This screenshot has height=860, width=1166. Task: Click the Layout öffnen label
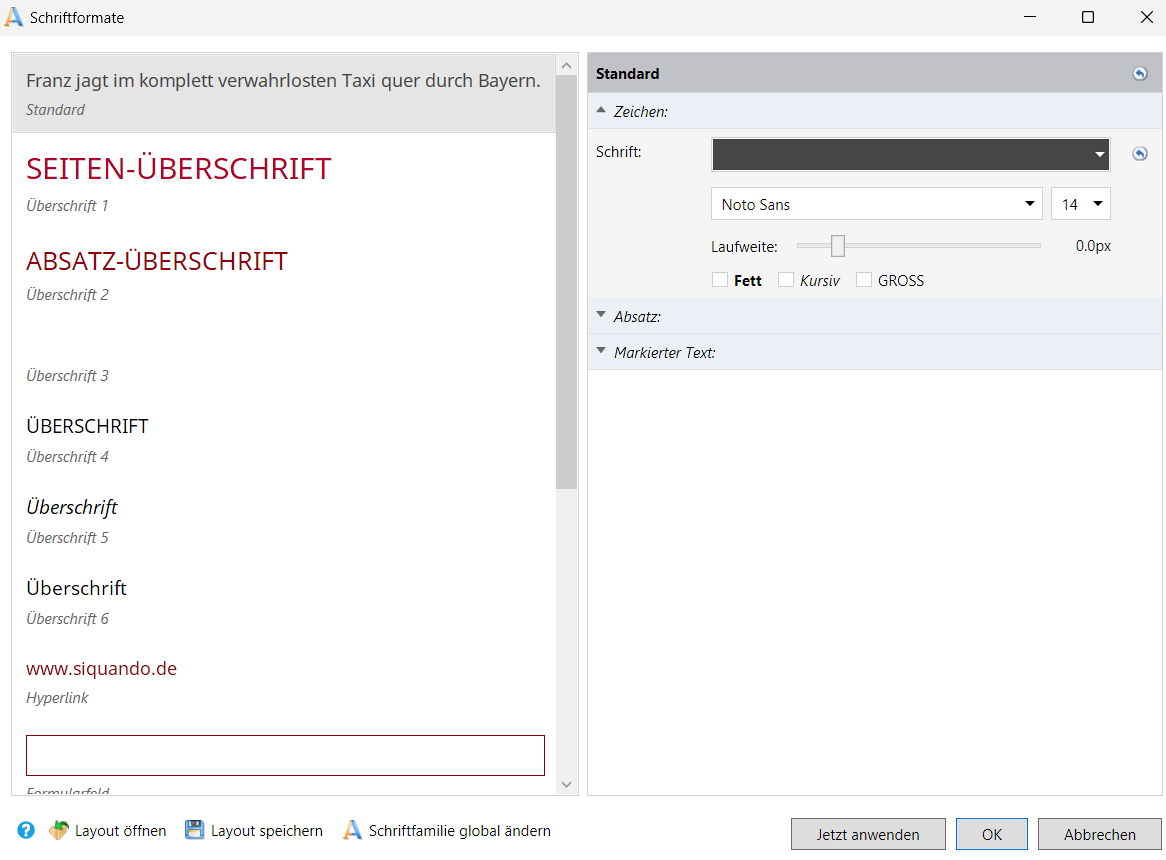(120, 831)
